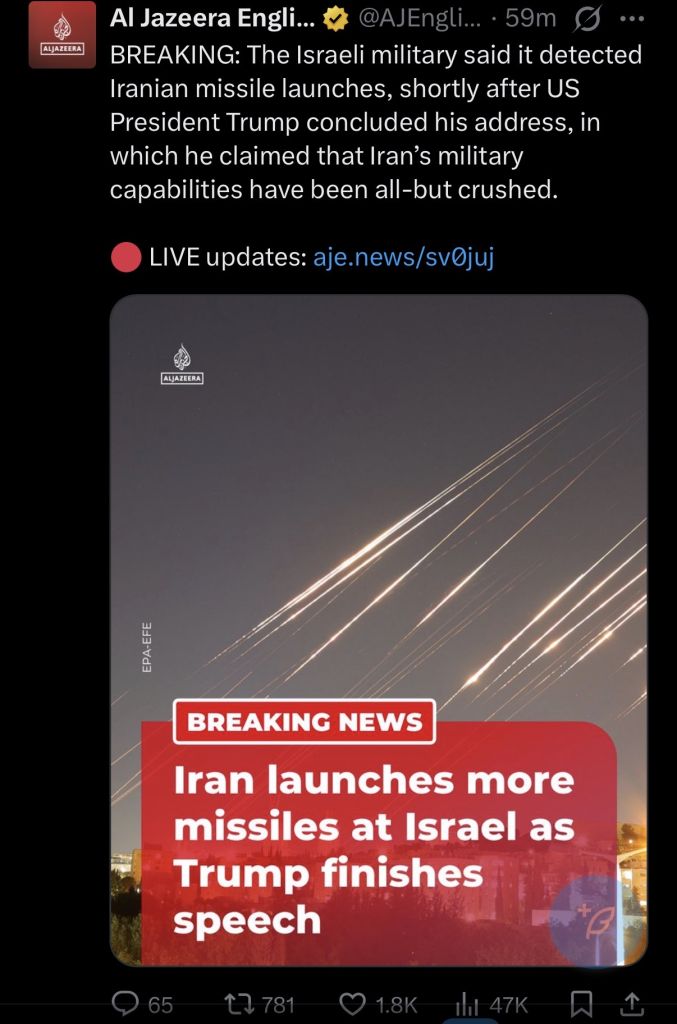Screen dimensions: 677x1024
Task: Click the Grok slashed-circle icon
Action: [587, 20]
